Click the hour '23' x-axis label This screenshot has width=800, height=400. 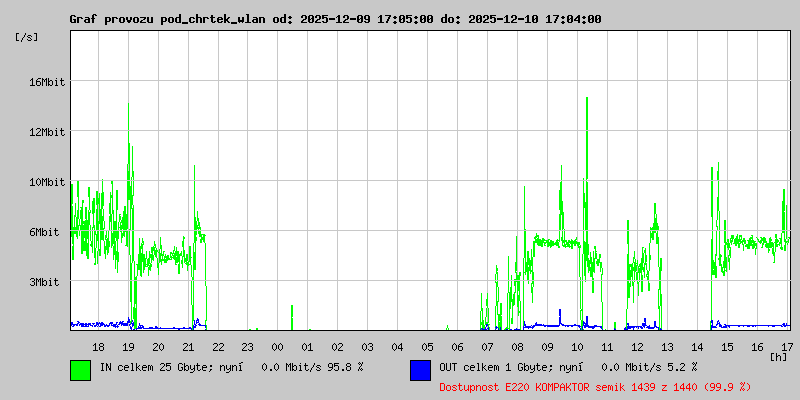[247, 347]
